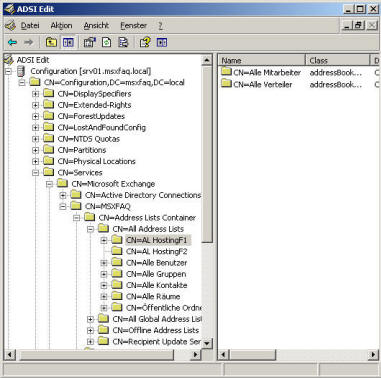Collapse CN=MSXFAQ node
Image resolution: width=381 pixels, height=378 pixels.
point(63,207)
